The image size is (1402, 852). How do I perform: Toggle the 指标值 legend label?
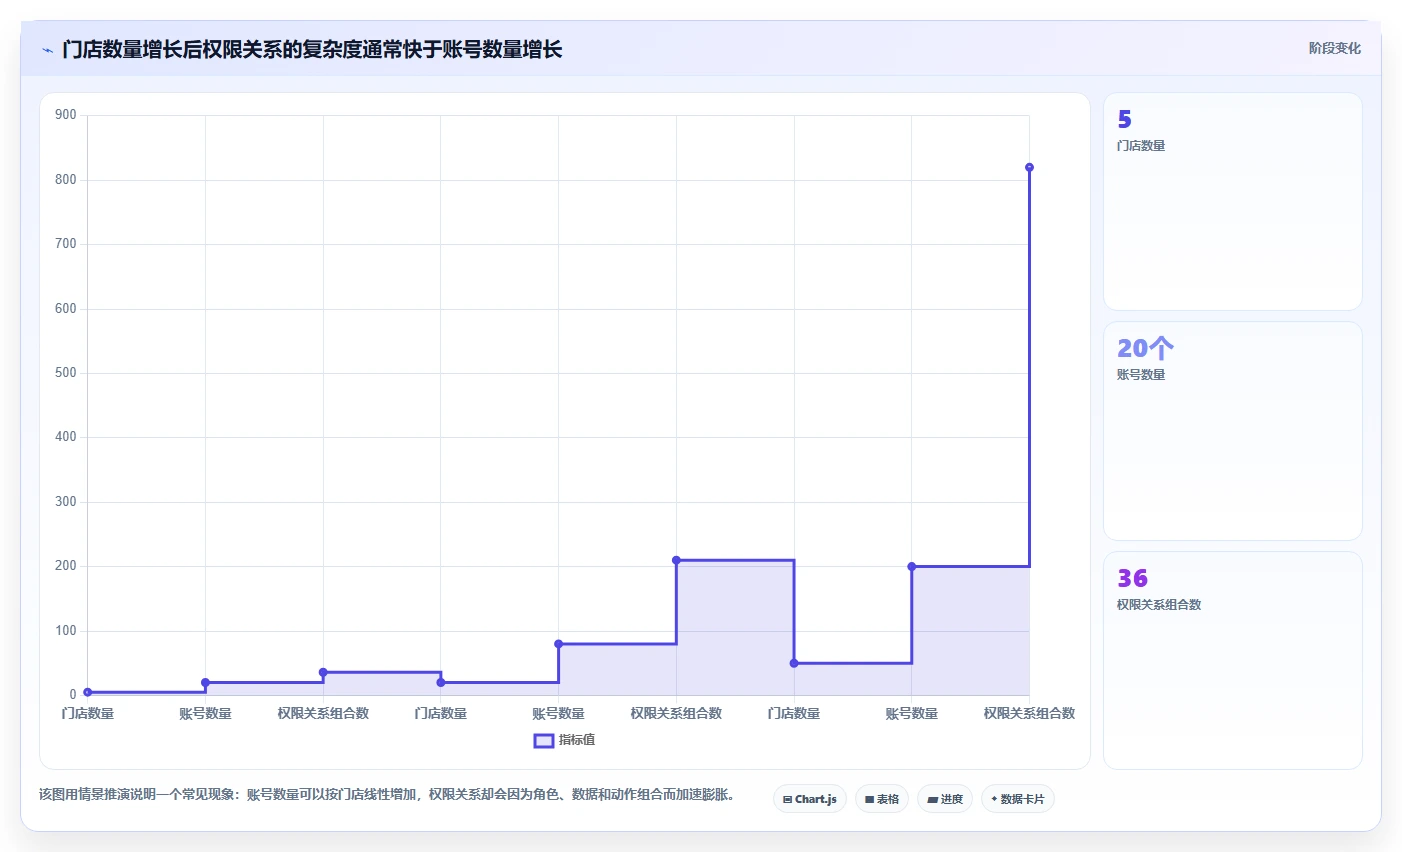(x=577, y=741)
